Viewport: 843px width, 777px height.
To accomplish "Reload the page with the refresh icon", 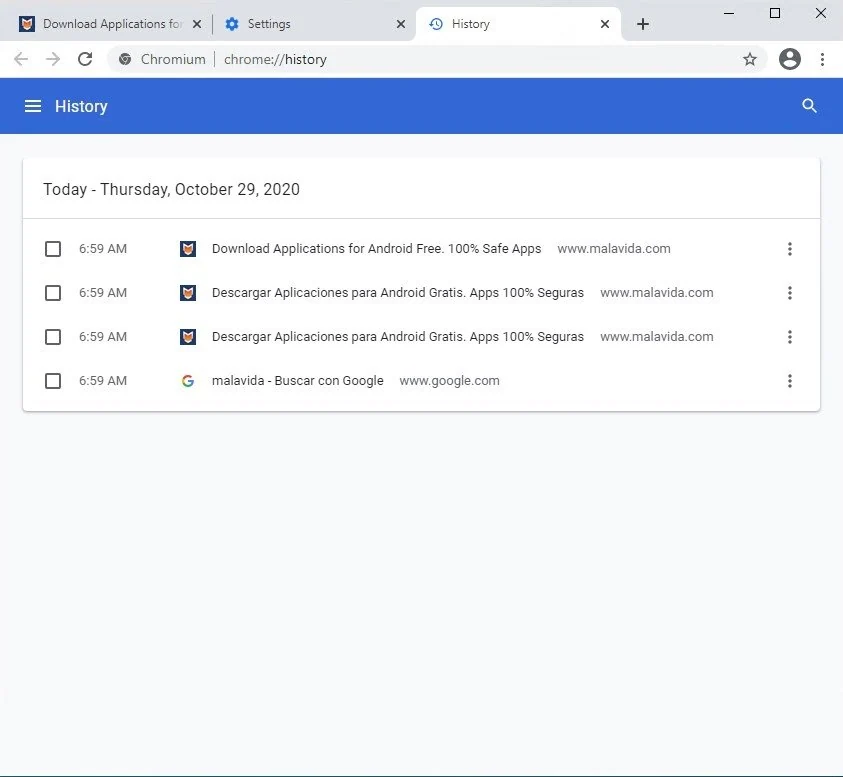I will pos(85,59).
